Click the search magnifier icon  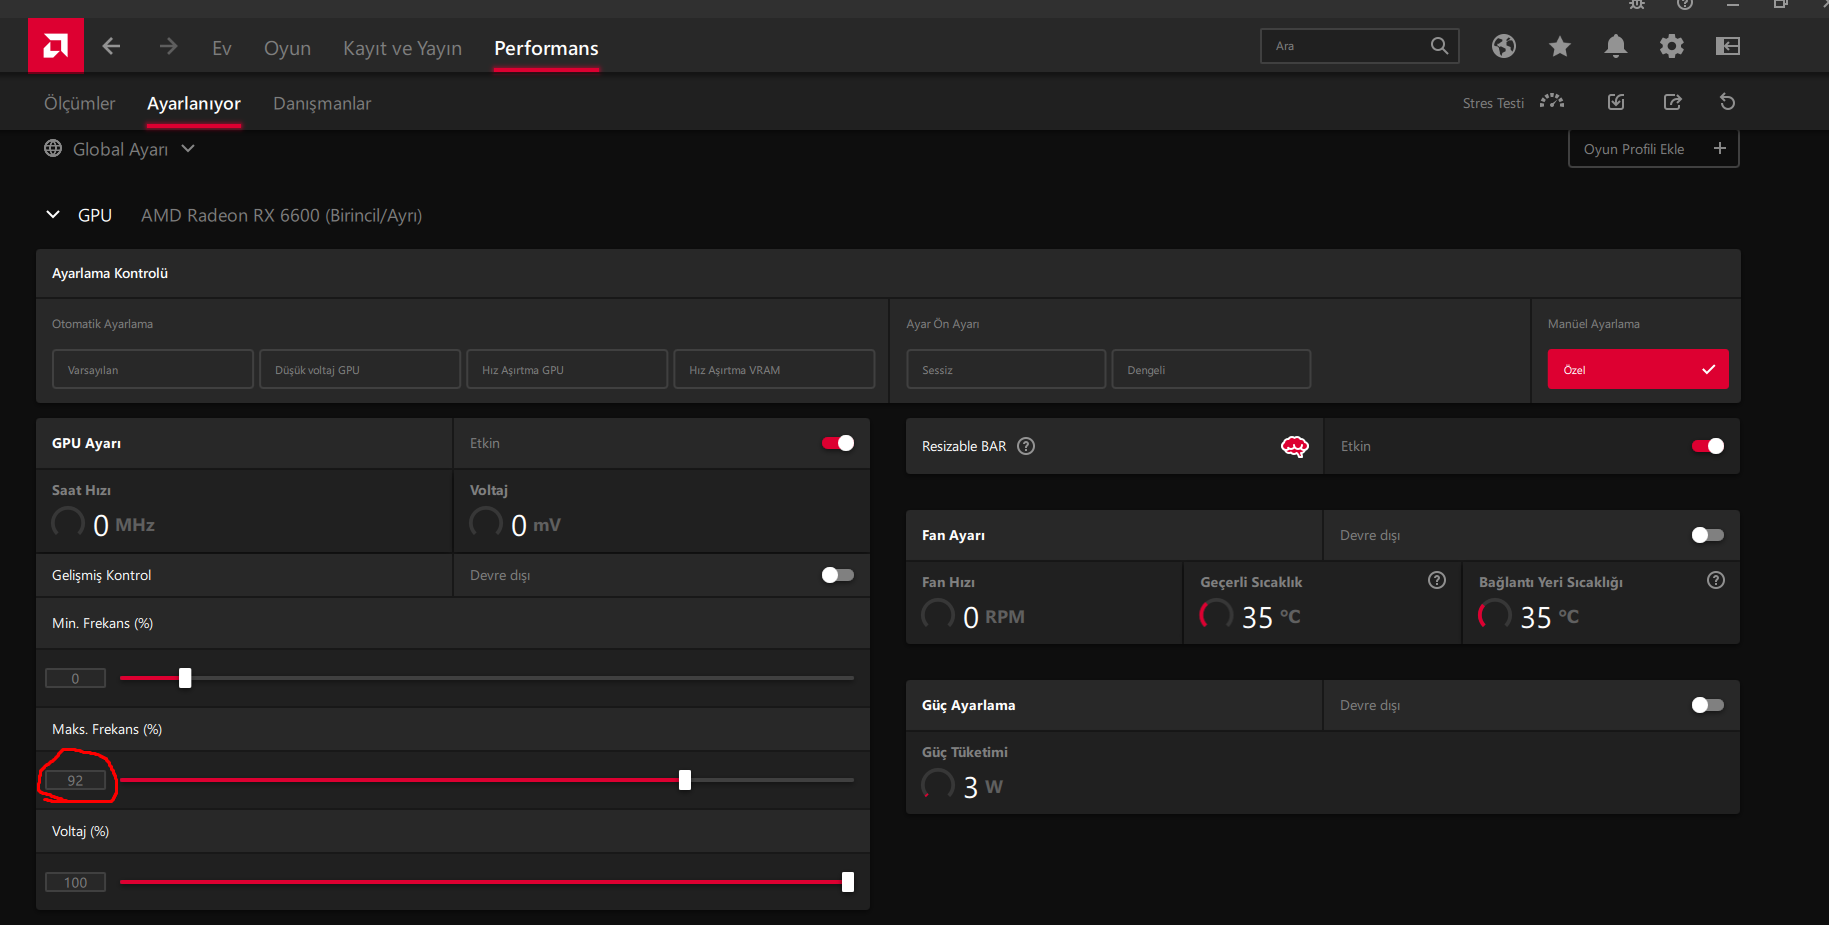pyautogui.click(x=1439, y=46)
